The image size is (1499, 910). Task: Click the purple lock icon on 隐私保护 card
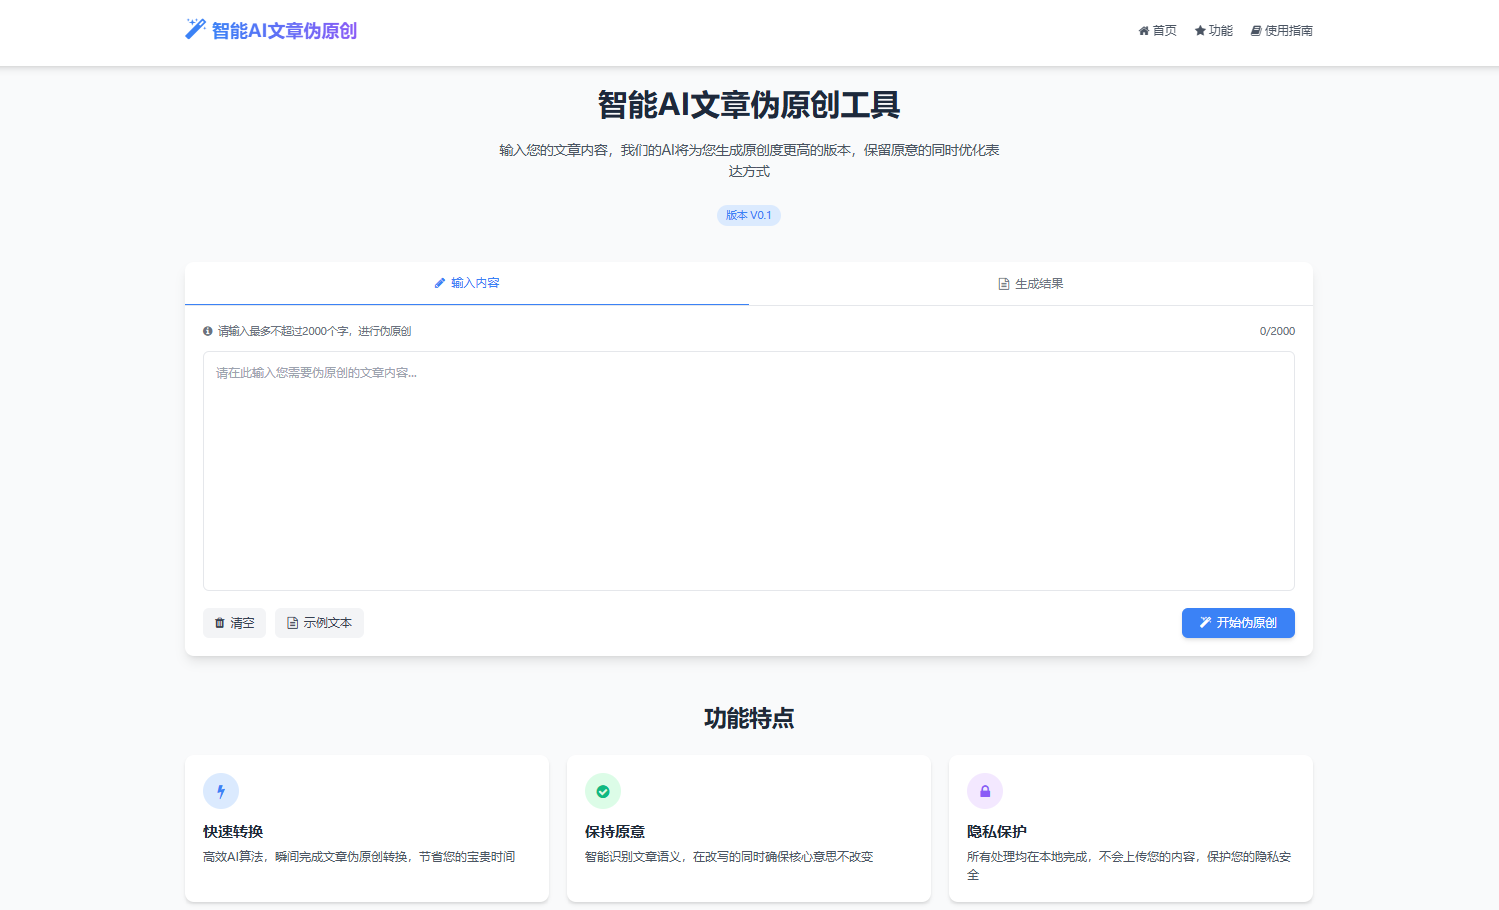[985, 790]
